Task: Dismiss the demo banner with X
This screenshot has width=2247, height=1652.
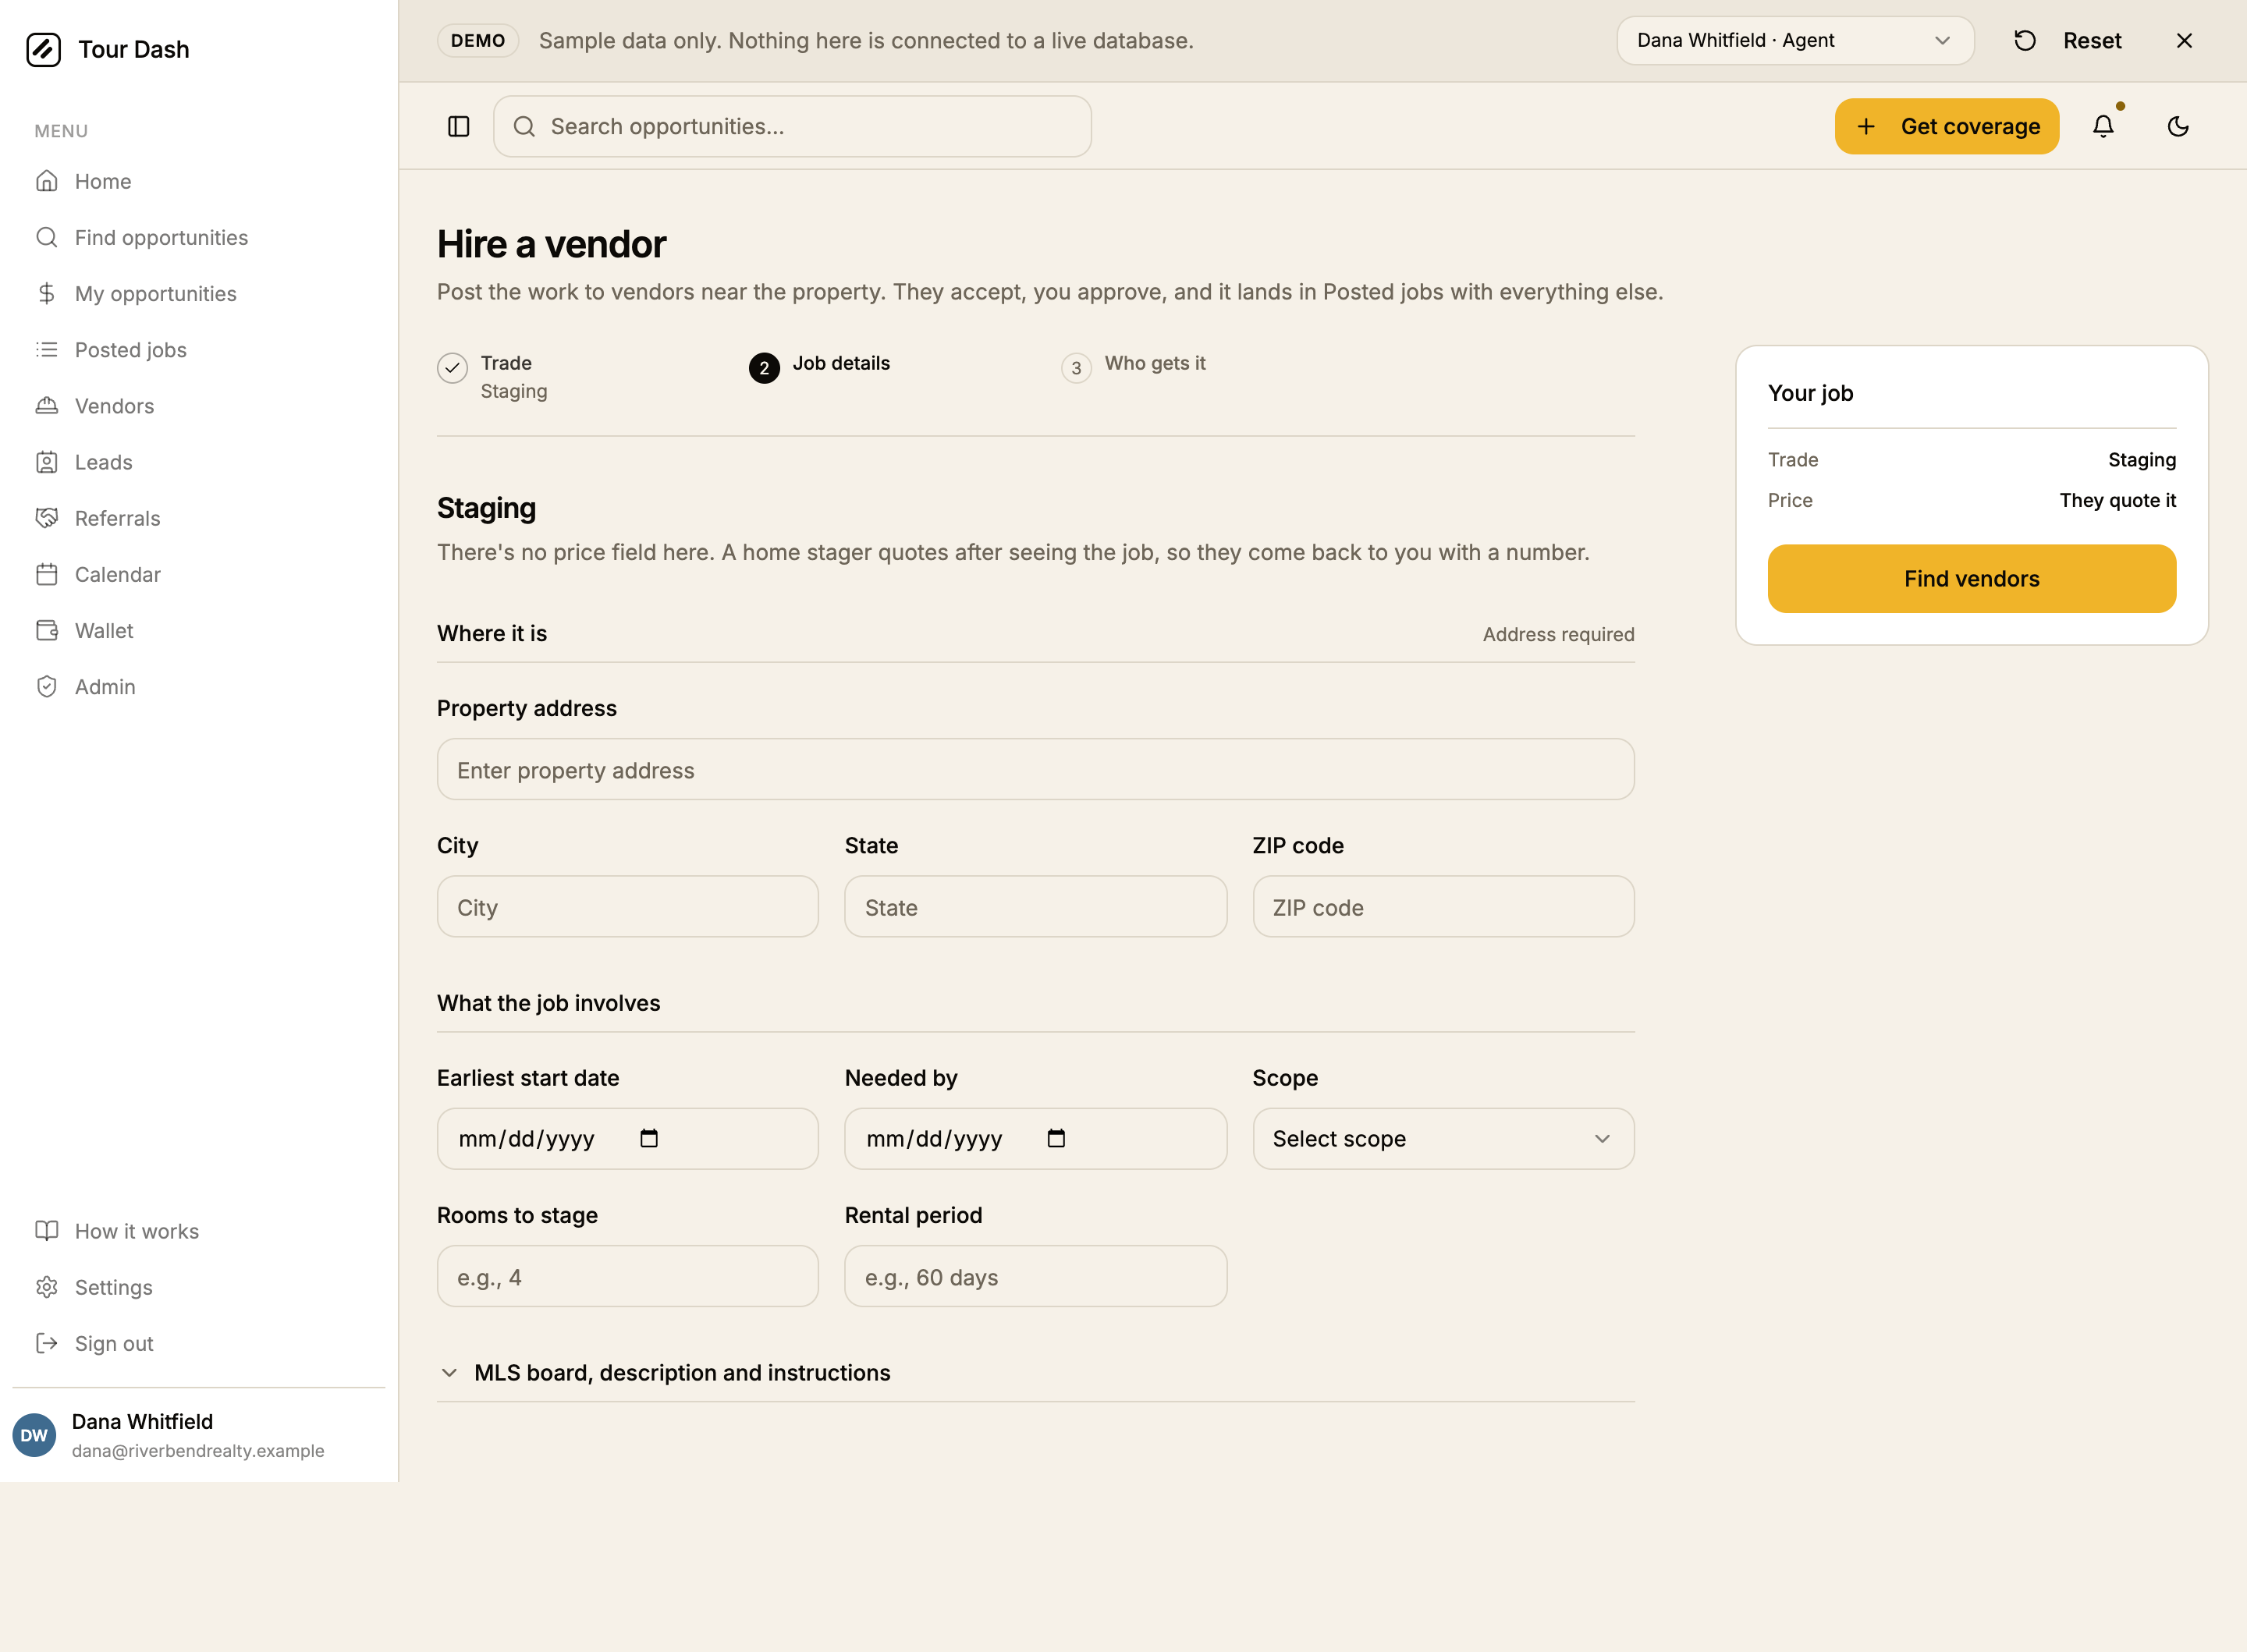Action: pyautogui.click(x=2184, y=41)
